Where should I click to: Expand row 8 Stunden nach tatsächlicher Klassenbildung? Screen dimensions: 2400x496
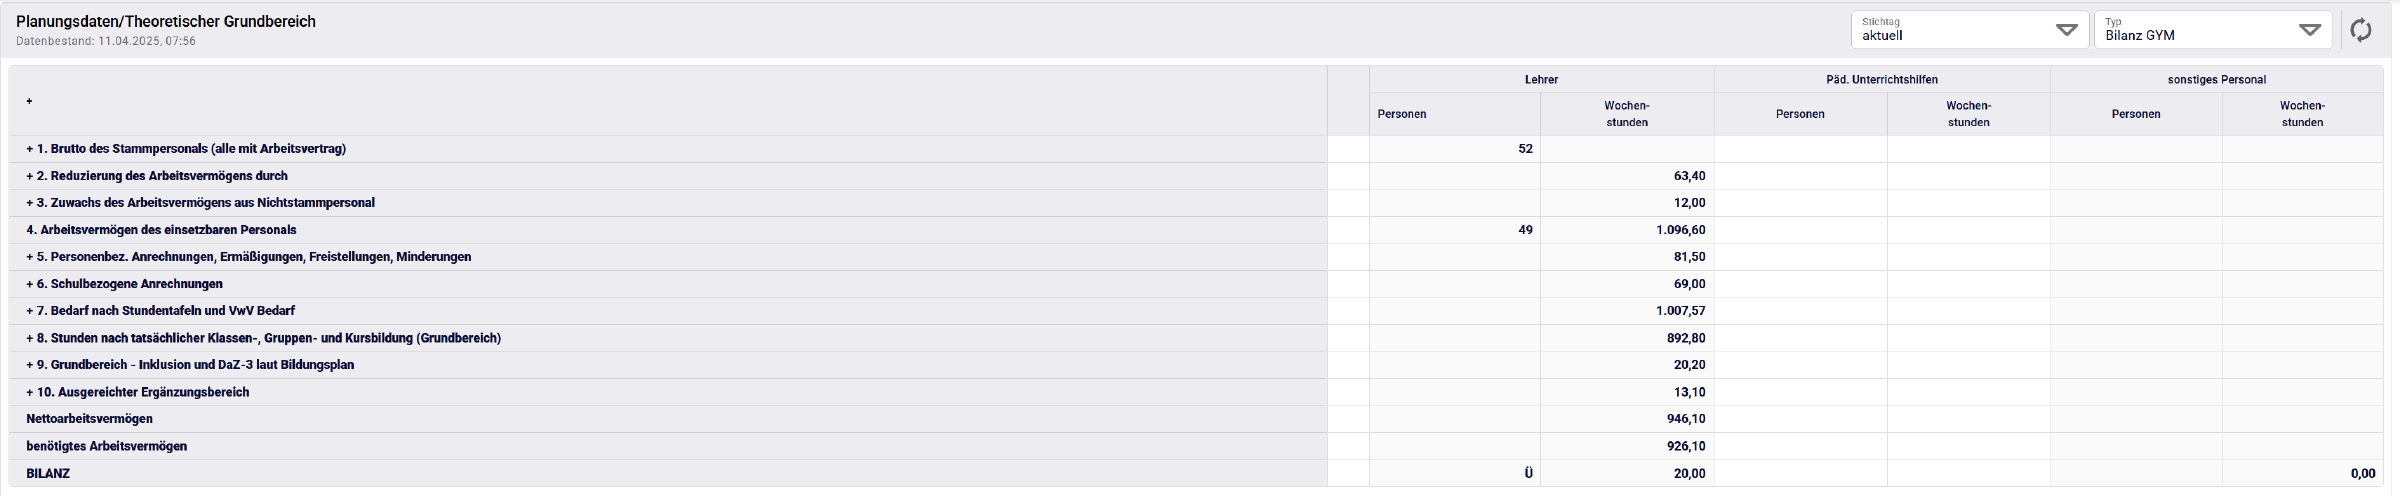(30, 338)
